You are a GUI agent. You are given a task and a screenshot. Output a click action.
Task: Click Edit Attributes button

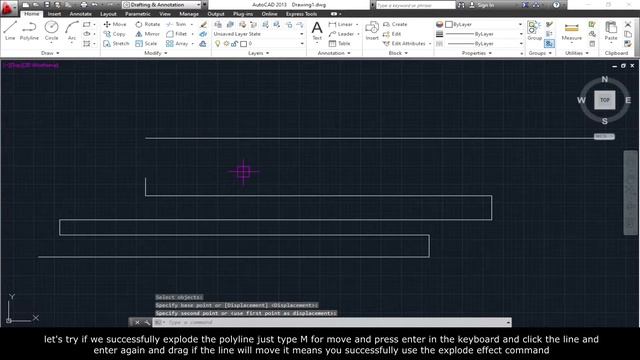404,43
